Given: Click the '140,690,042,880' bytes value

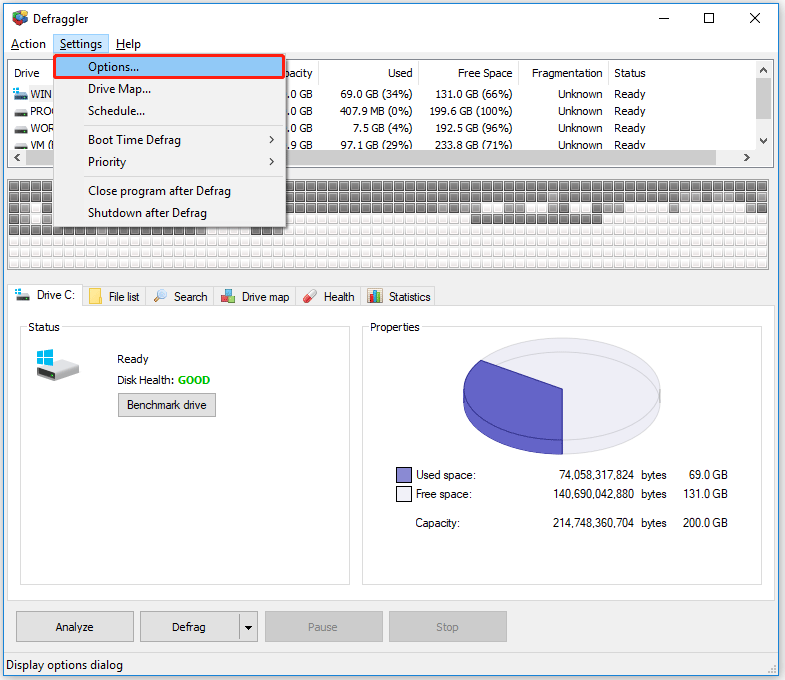Looking at the screenshot, I should point(593,494).
